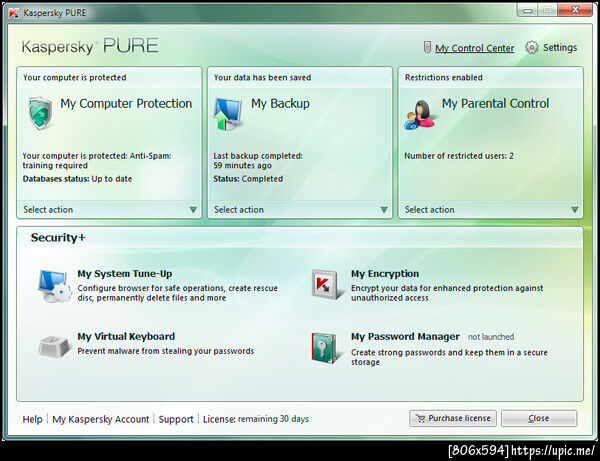Click the Security+ section heading
The height and width of the screenshot is (461, 600).
tap(58, 238)
